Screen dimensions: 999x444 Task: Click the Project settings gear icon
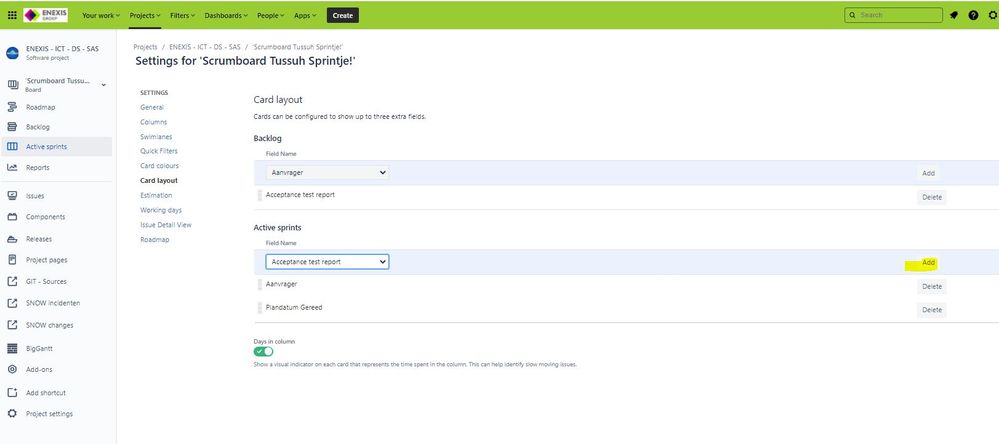coord(12,414)
